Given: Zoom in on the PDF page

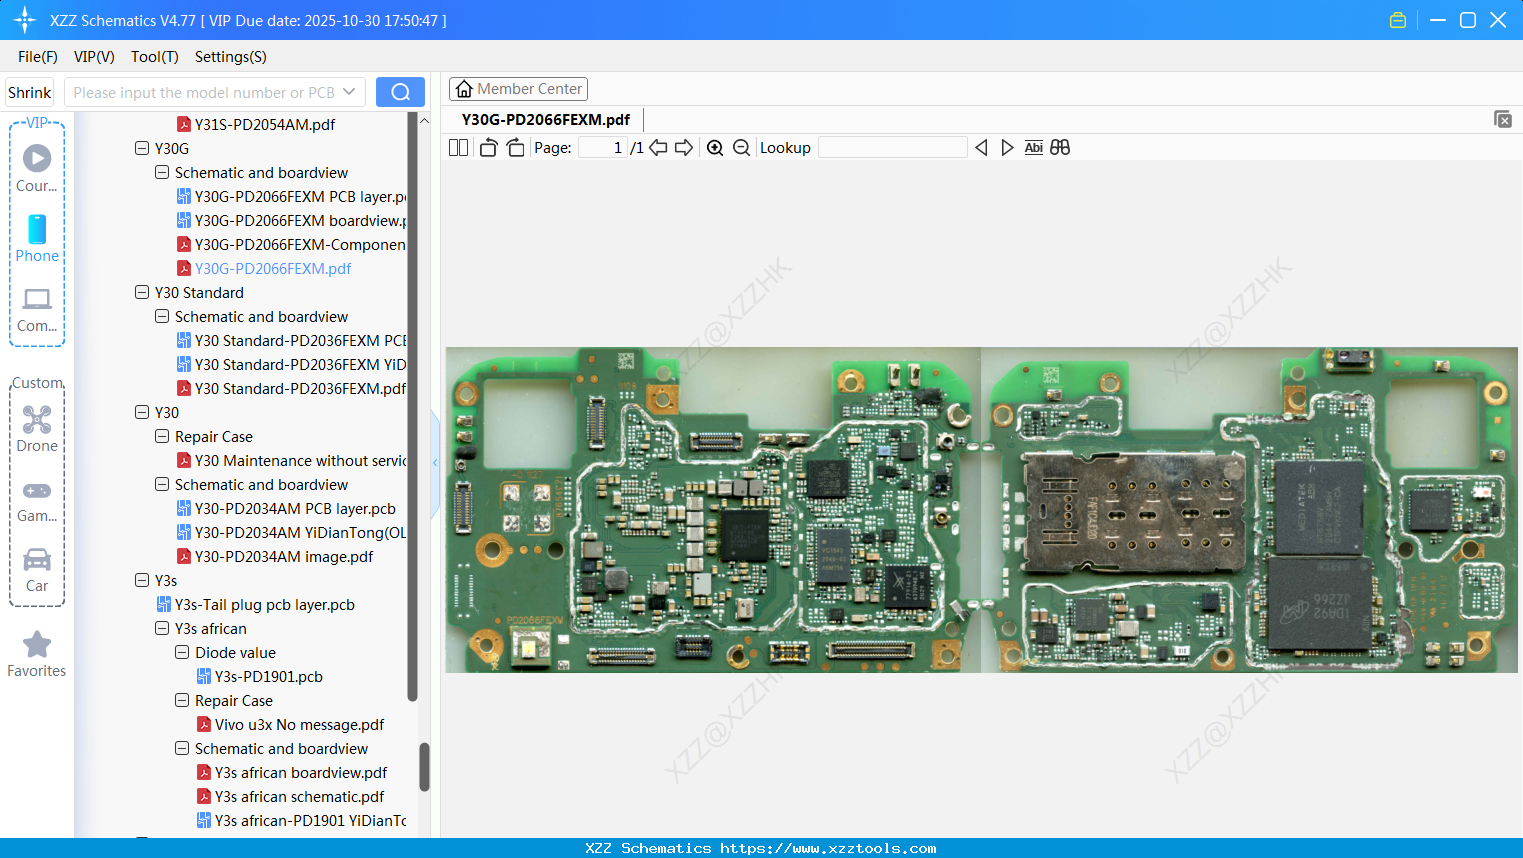Looking at the screenshot, I should click(715, 147).
